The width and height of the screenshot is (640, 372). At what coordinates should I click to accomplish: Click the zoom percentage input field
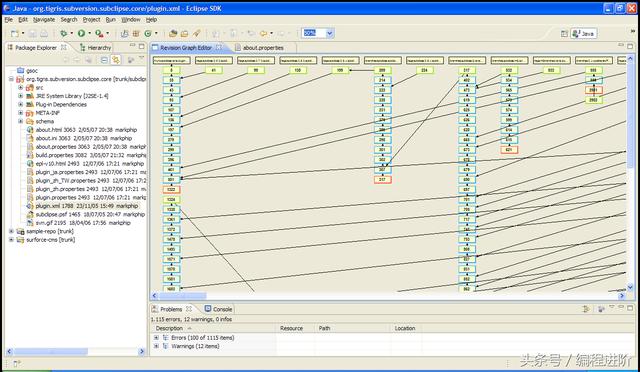(x=313, y=33)
